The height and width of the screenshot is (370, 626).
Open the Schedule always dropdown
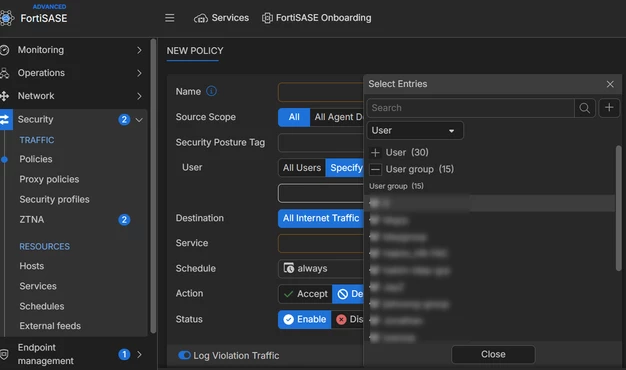point(321,268)
